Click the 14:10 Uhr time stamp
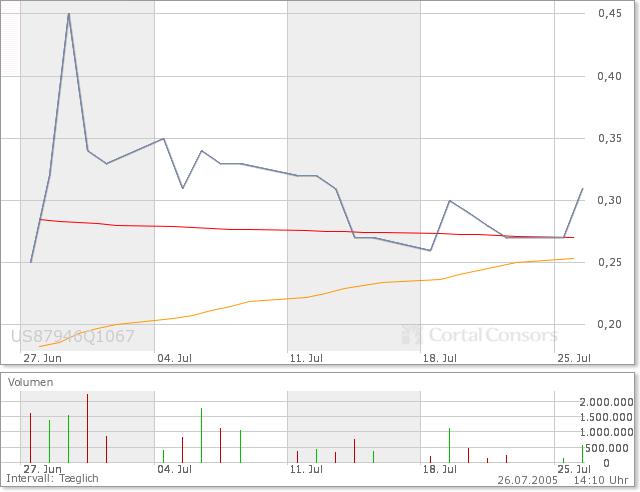 (x=601, y=480)
